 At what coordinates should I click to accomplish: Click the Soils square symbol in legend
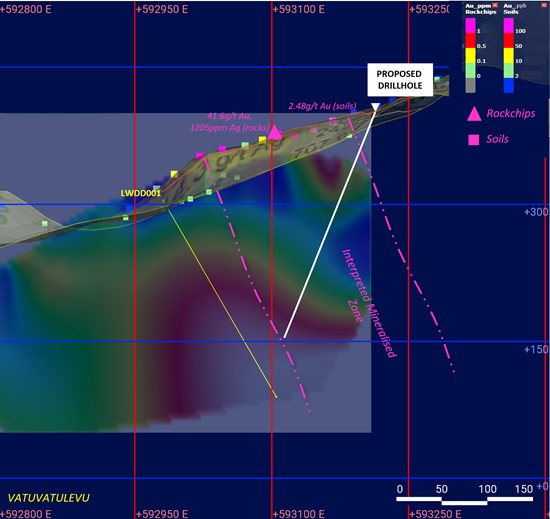tap(474, 140)
